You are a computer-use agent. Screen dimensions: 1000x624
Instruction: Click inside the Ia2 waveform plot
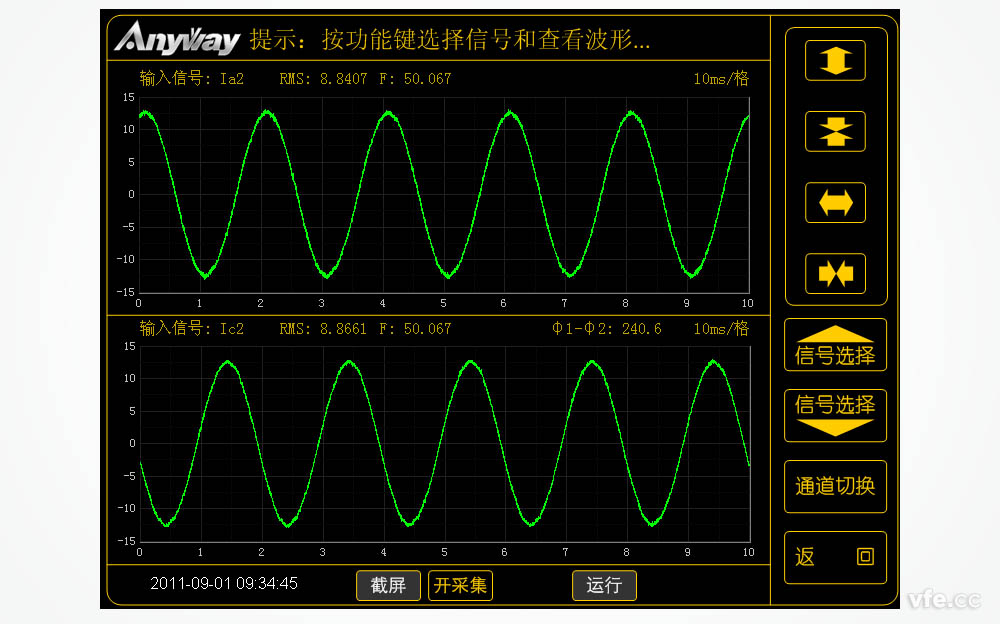point(443,194)
